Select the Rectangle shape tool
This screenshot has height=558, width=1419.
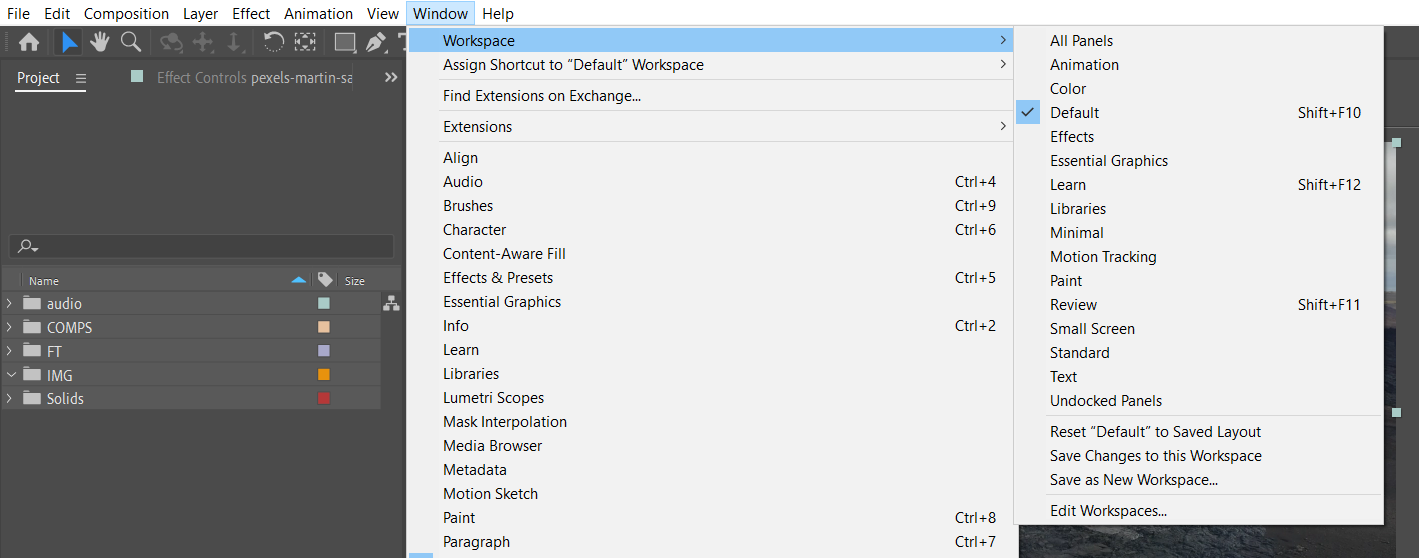click(345, 42)
